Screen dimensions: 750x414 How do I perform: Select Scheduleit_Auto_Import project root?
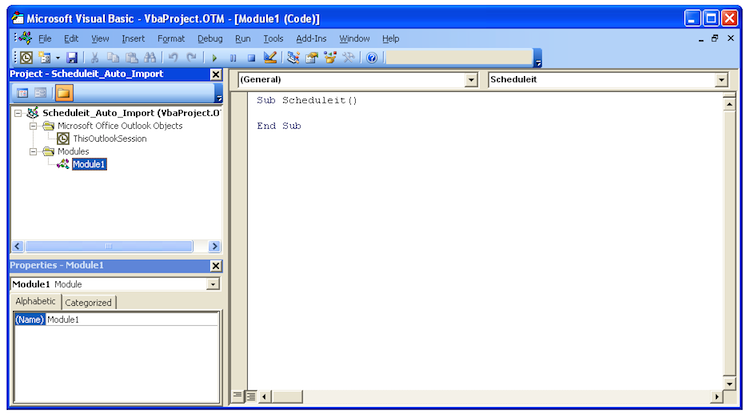[x=131, y=113]
